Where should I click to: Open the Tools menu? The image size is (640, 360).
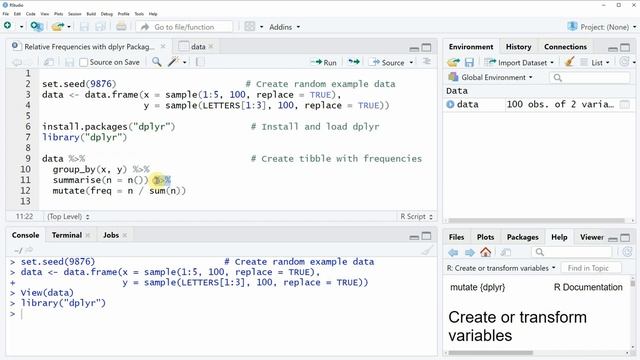pos(139,14)
